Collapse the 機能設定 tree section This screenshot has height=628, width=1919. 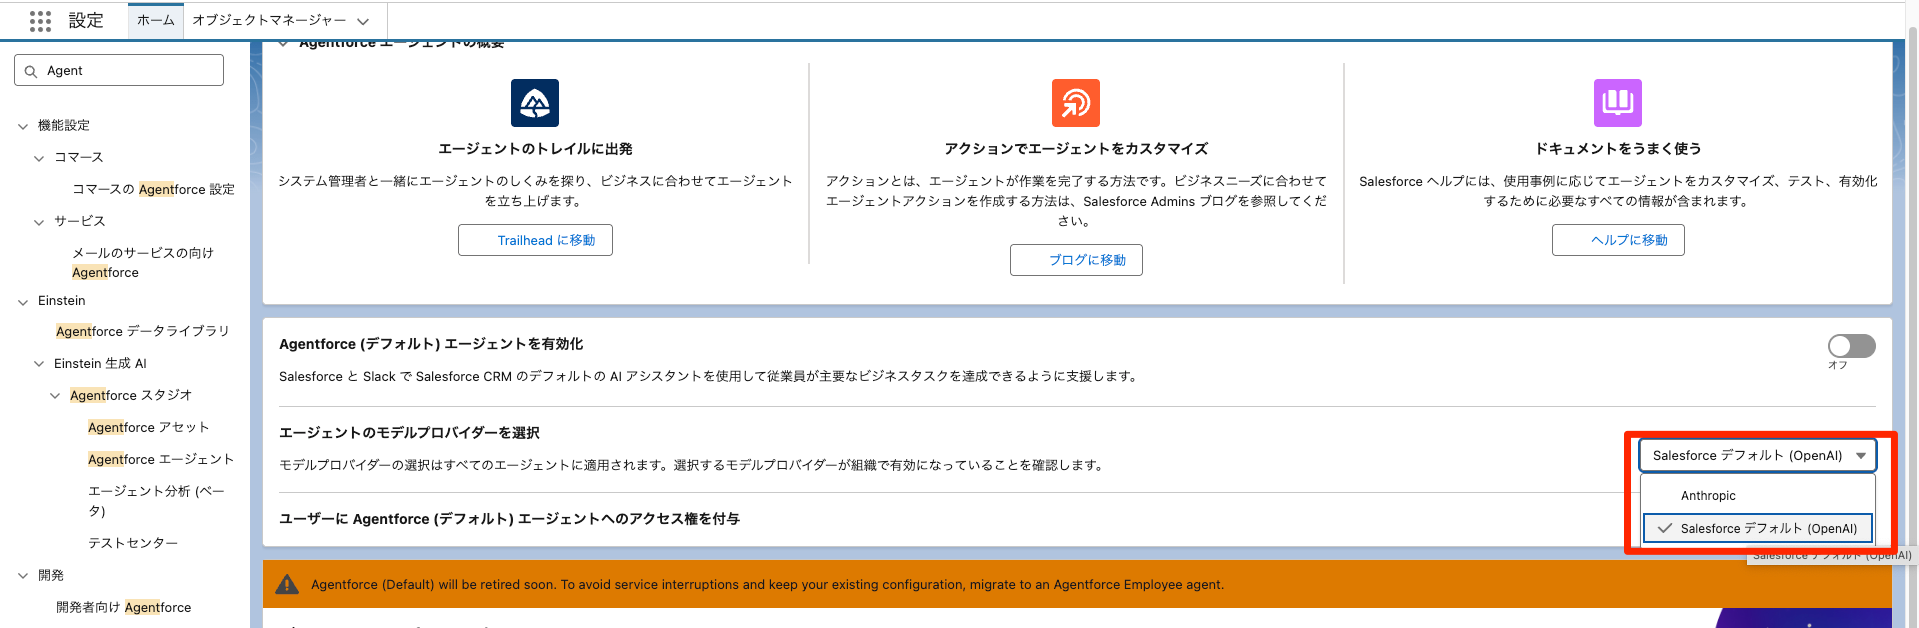click(23, 126)
